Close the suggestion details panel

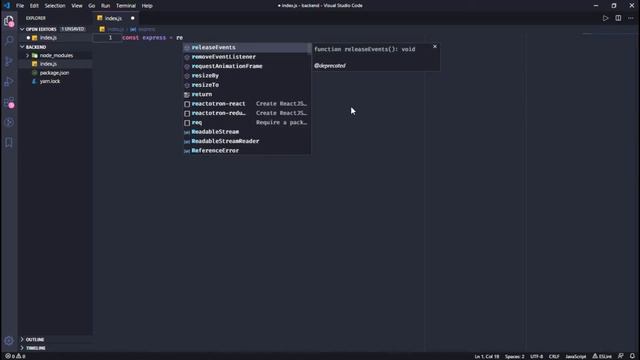click(435, 47)
